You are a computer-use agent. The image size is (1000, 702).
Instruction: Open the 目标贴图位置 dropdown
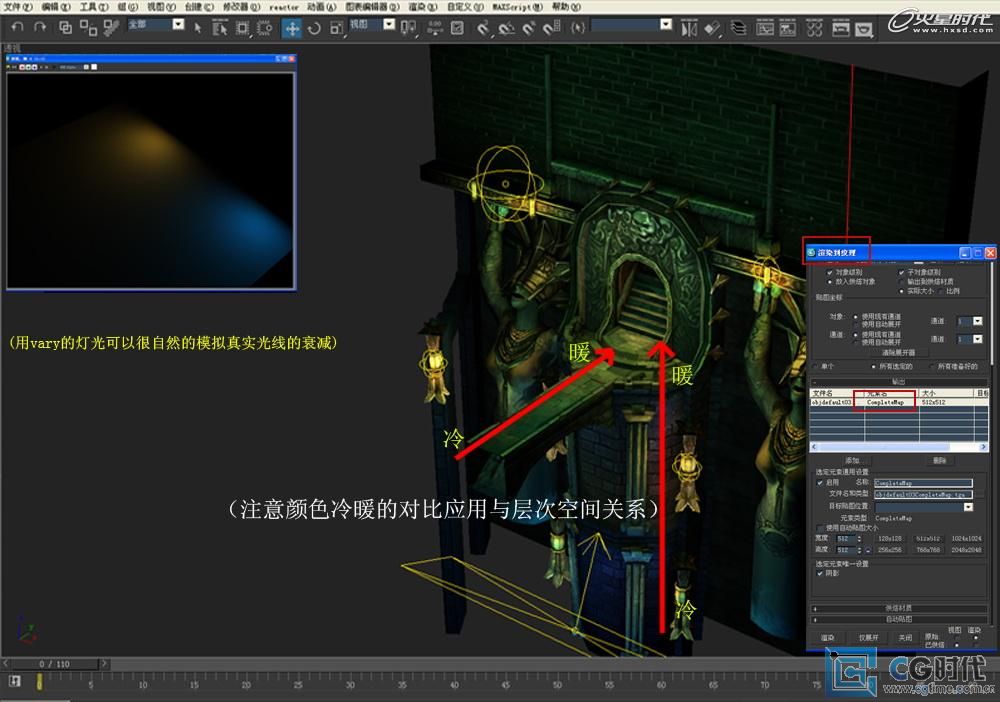pos(968,507)
